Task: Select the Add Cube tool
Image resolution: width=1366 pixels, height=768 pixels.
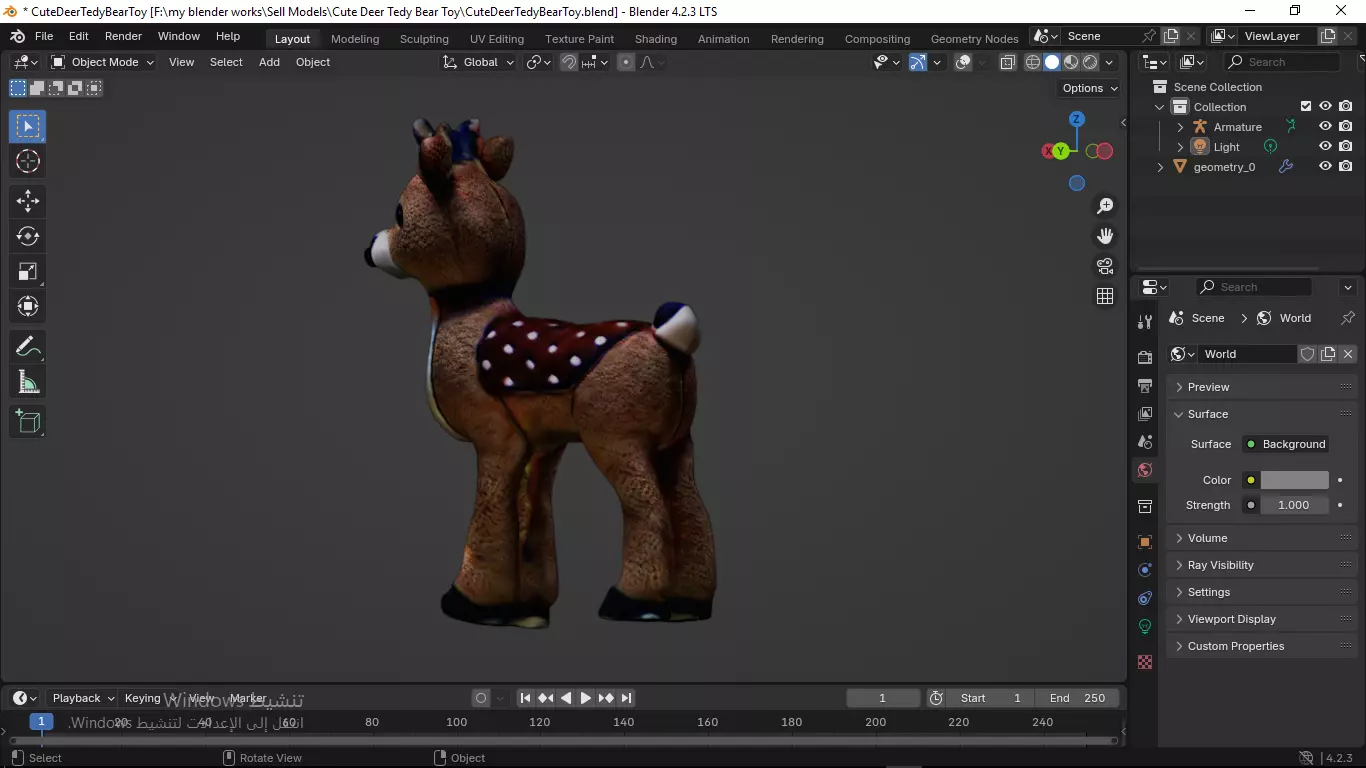Action: pyautogui.click(x=28, y=422)
